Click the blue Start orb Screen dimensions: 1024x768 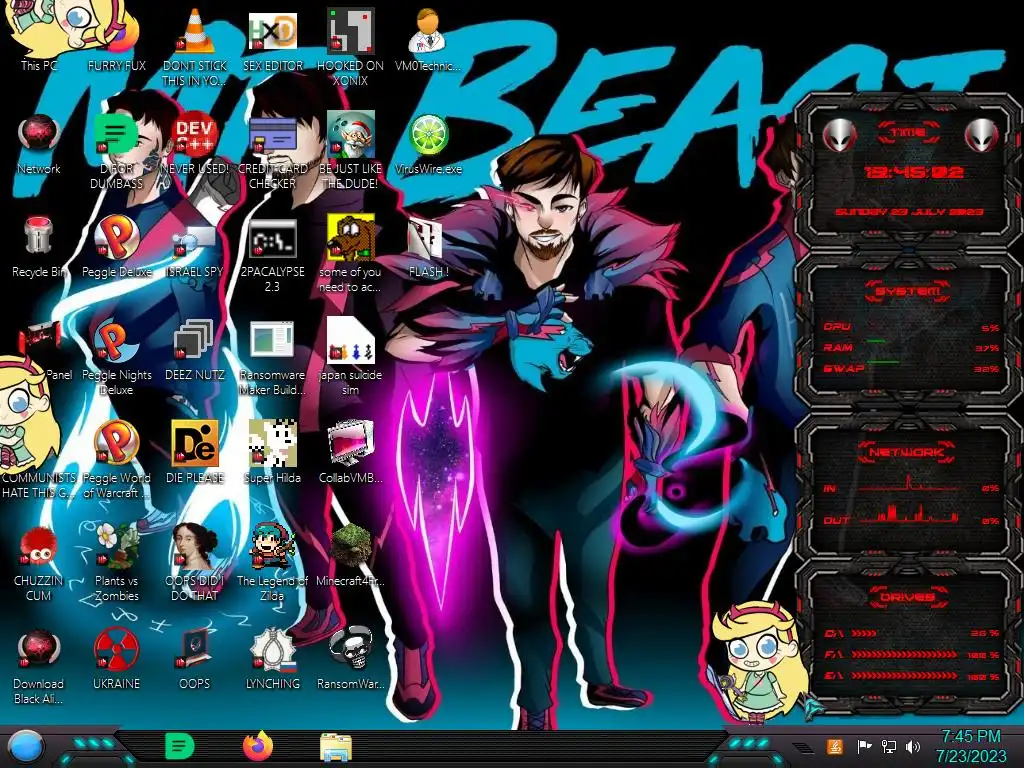[25, 748]
